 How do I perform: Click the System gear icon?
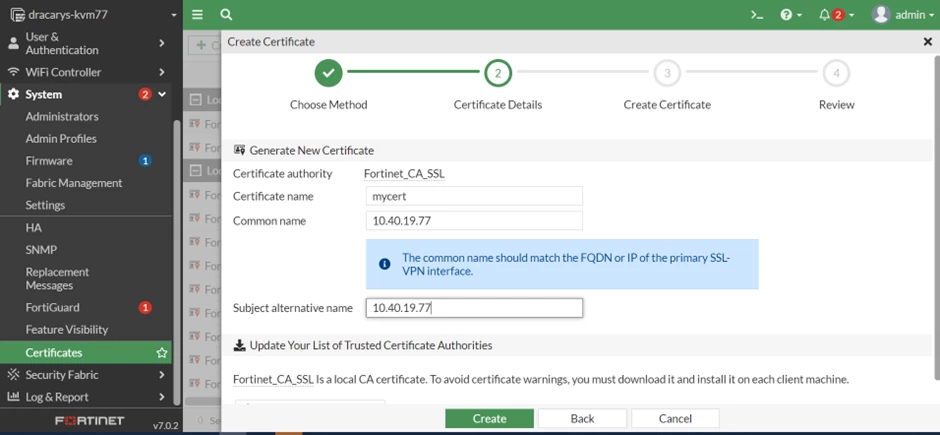tap(13, 94)
